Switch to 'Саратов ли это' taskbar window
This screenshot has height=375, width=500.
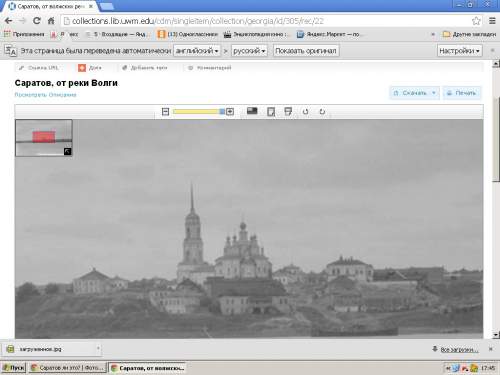pos(68,368)
